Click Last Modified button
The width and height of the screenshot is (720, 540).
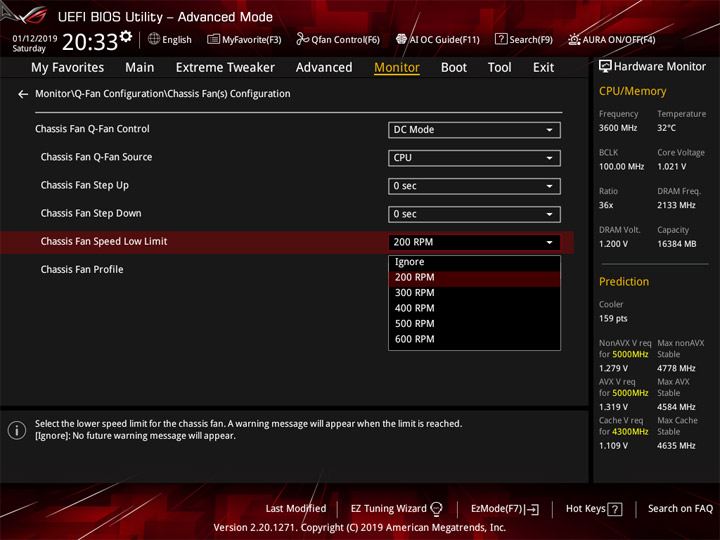[x=296, y=508]
